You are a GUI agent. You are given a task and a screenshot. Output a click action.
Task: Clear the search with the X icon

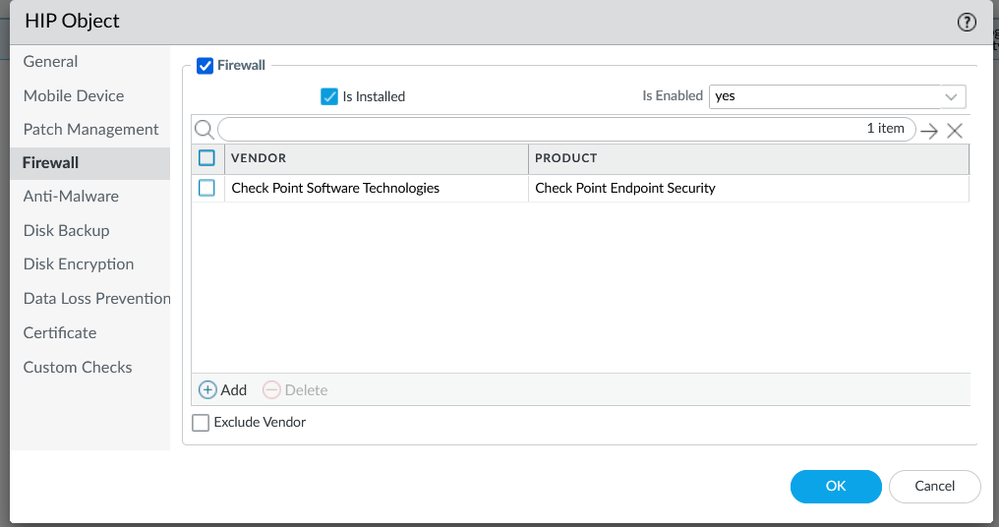[x=955, y=130]
